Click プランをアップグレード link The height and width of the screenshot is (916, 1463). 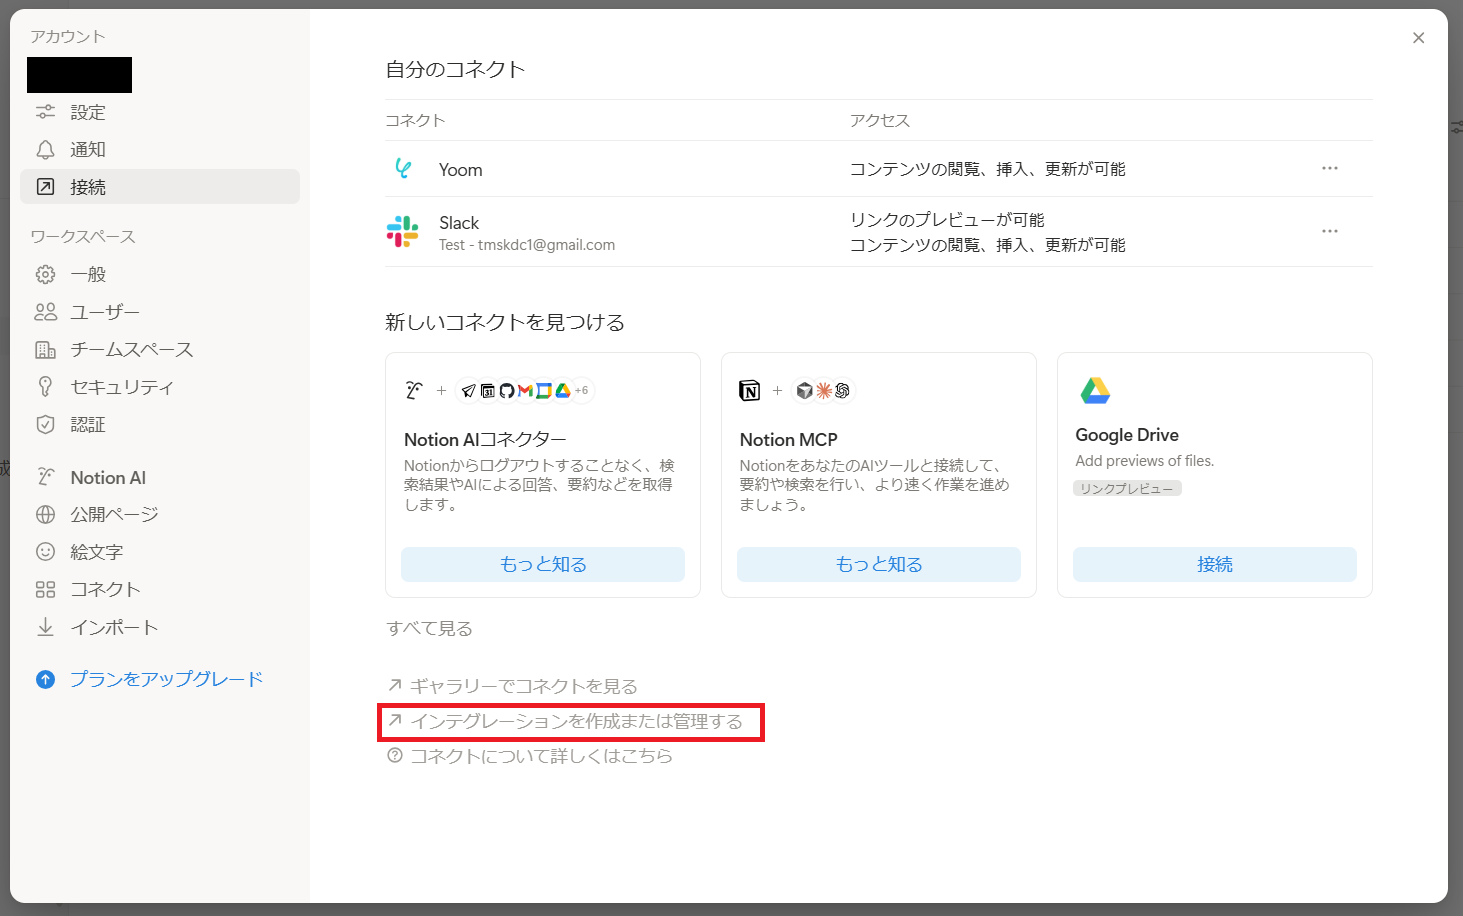[167, 680]
